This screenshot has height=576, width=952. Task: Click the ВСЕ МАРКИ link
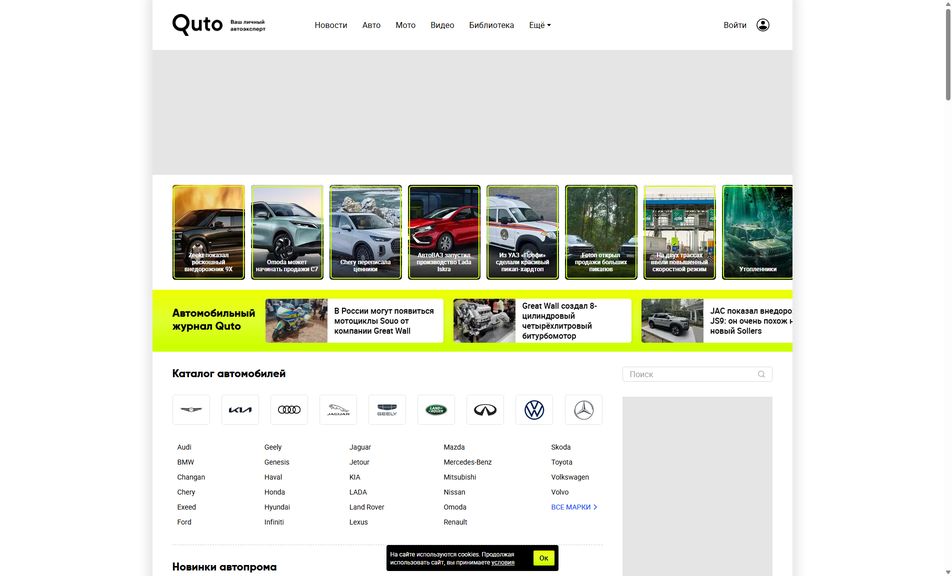(574, 507)
